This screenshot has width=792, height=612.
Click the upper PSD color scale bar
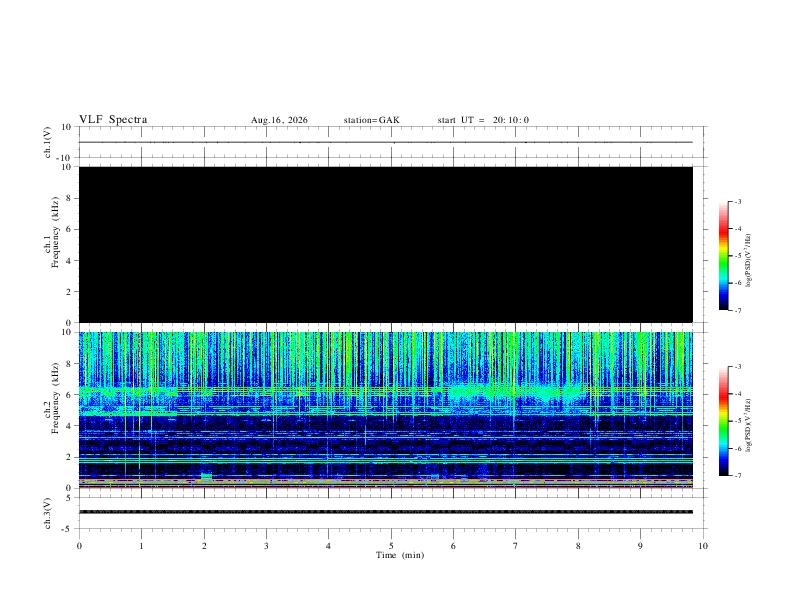(x=724, y=256)
